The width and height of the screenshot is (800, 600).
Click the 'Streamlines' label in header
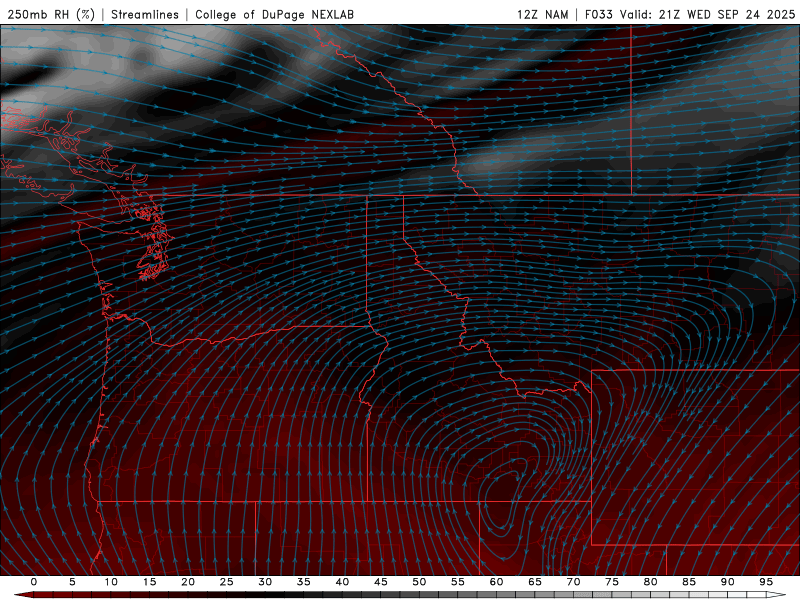coord(145,14)
